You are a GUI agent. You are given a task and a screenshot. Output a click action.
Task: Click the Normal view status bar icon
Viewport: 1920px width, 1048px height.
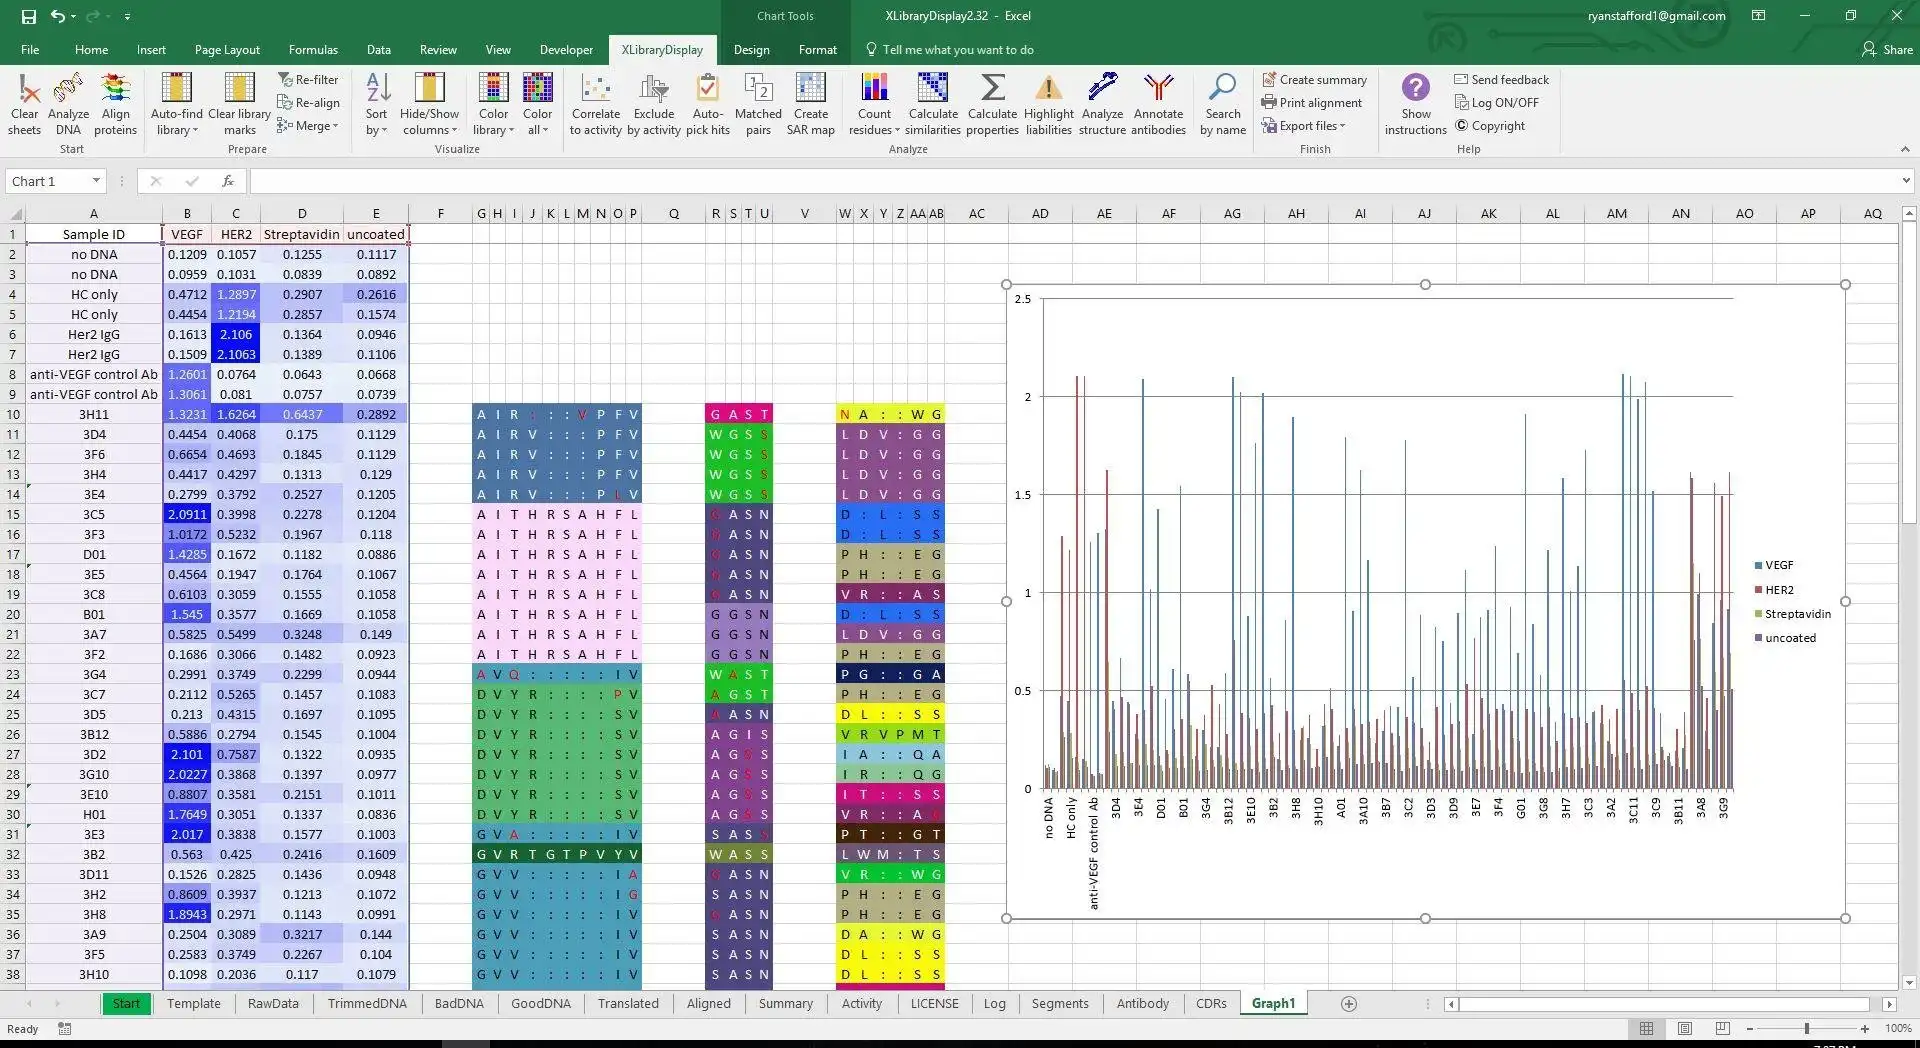pyautogui.click(x=1646, y=1028)
